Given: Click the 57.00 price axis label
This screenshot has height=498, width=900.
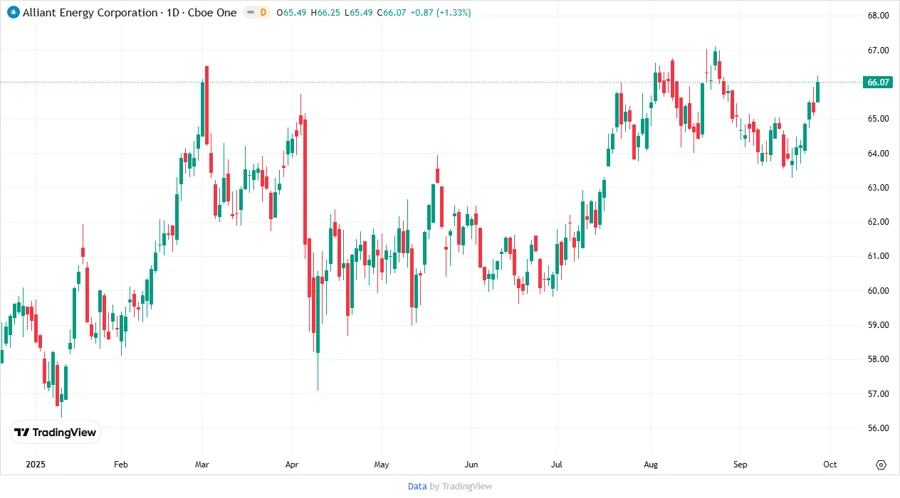Looking at the screenshot, I should (x=878, y=394).
